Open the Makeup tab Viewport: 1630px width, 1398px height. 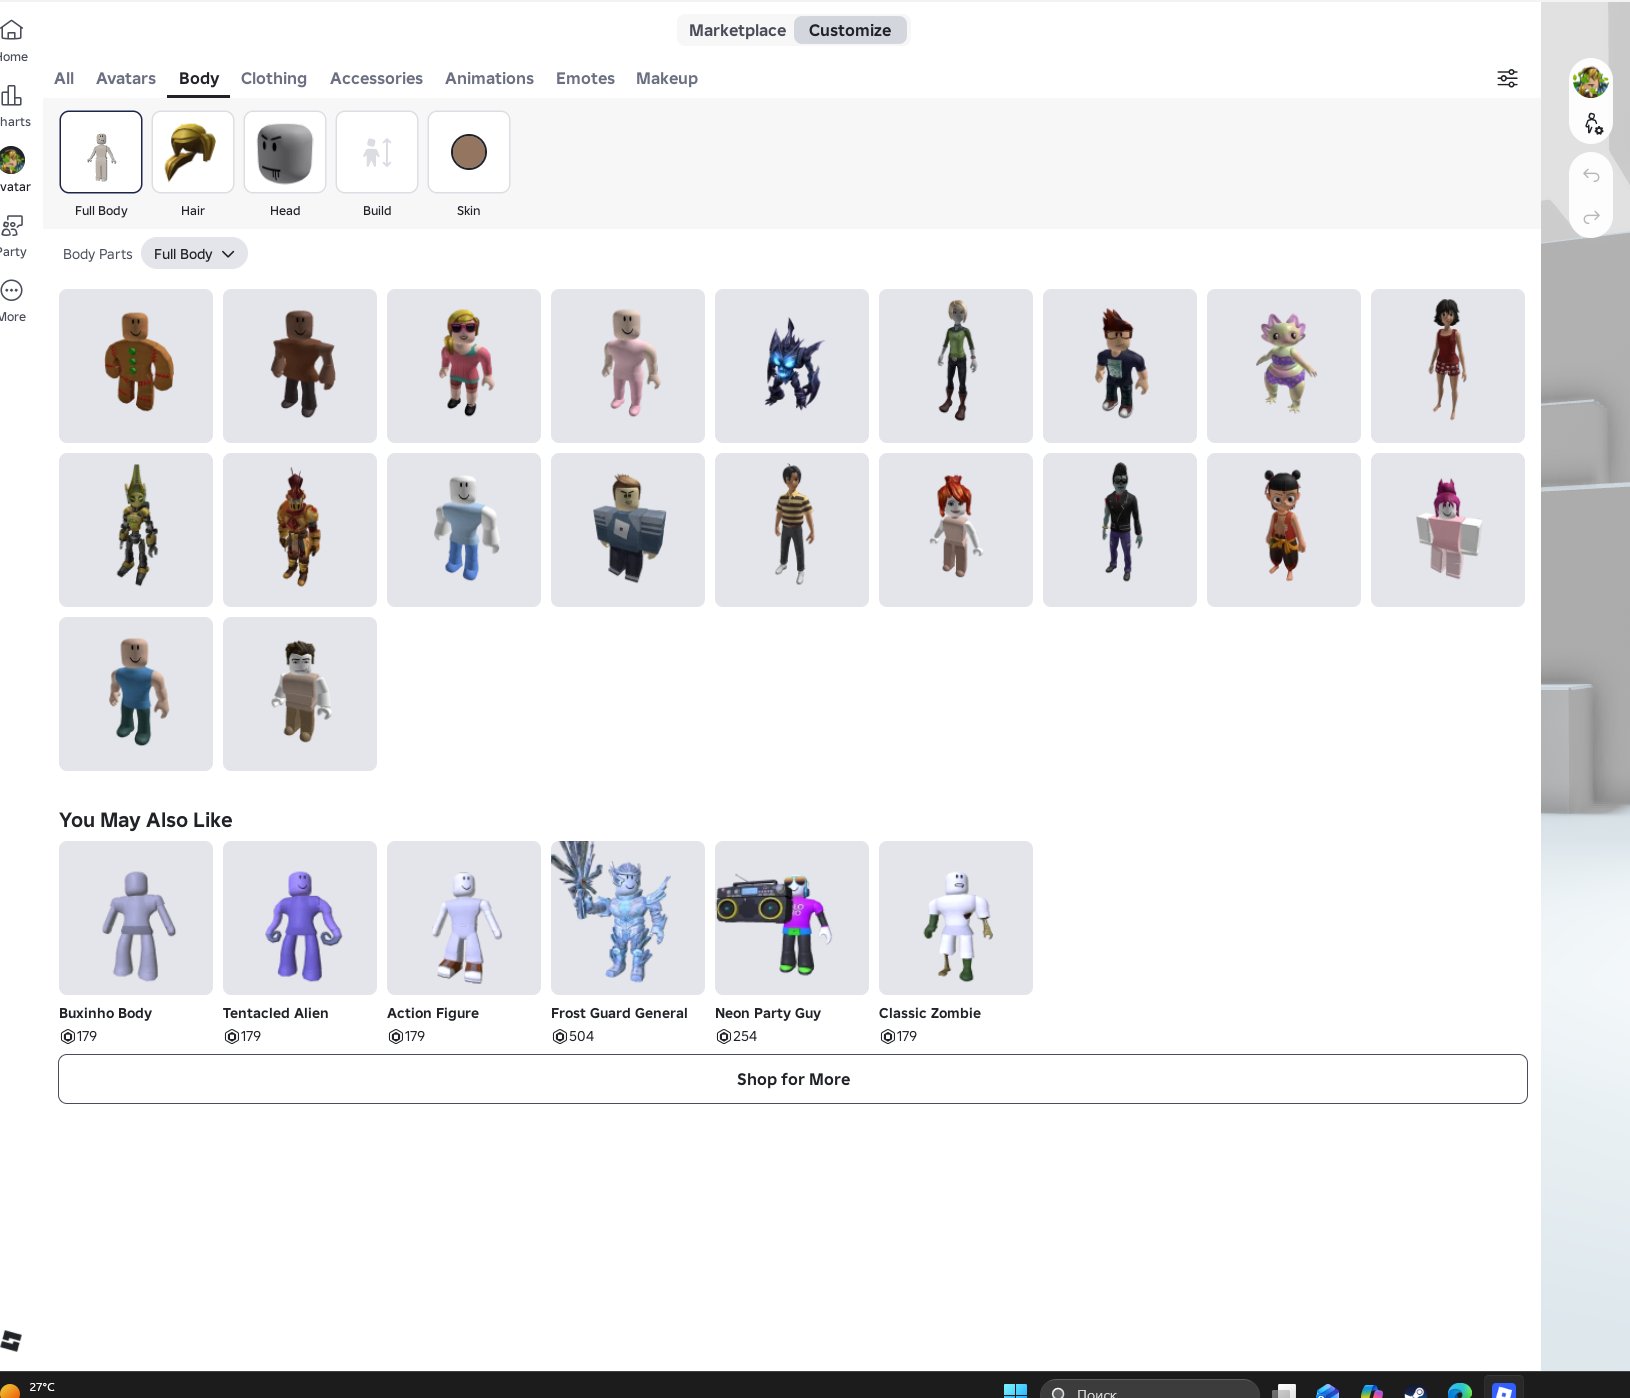(667, 78)
